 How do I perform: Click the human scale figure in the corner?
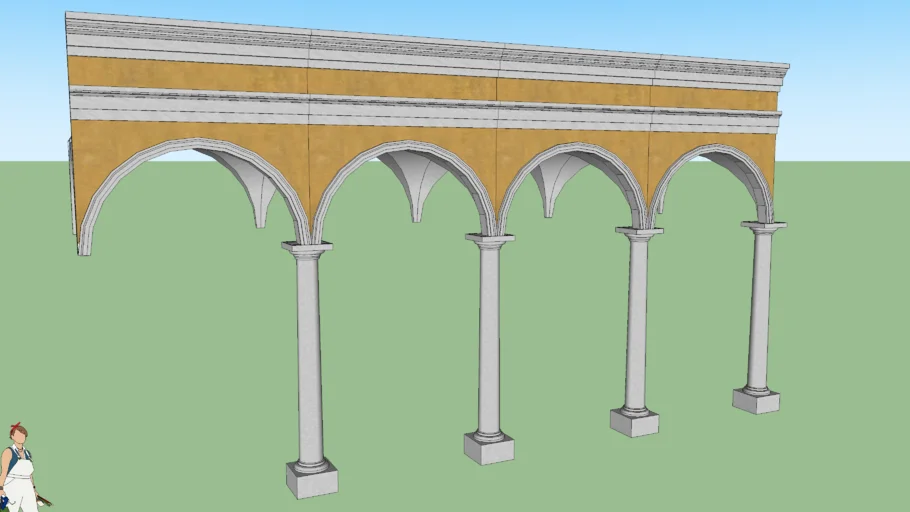pyautogui.click(x=19, y=472)
